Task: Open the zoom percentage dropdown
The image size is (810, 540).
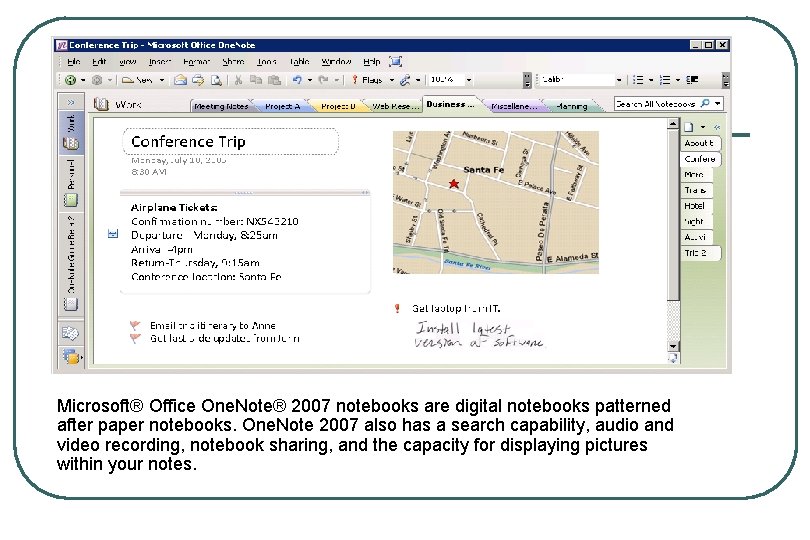Action: coord(469,80)
